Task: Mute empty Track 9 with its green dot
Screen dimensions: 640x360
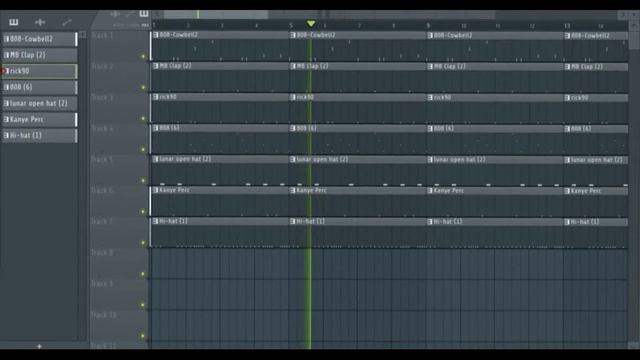Action: pos(143,305)
